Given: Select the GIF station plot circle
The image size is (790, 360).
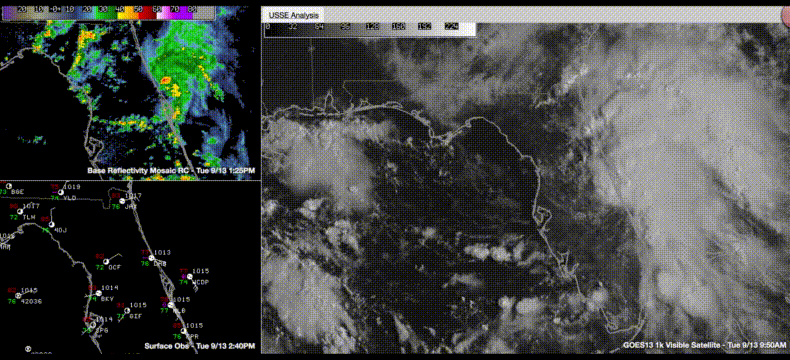Looking at the screenshot, I should coord(126,310).
